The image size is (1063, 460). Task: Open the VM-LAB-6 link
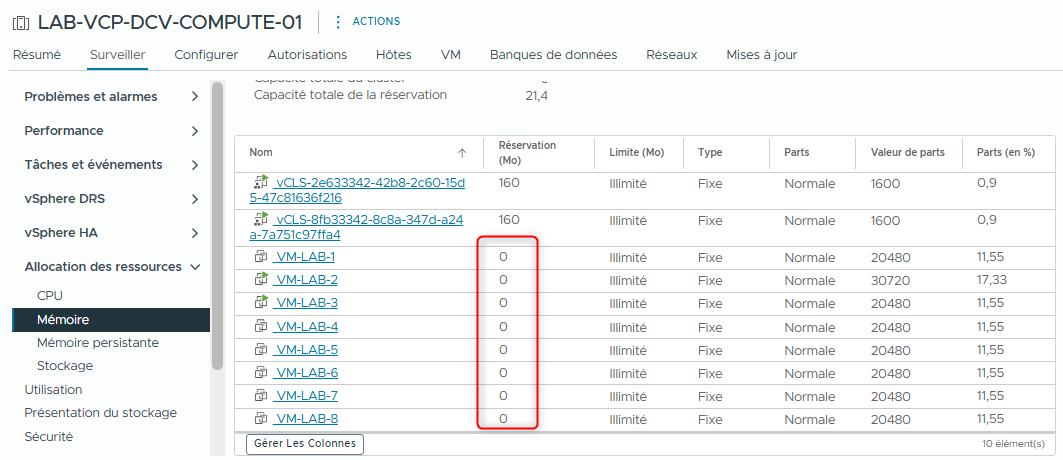tap(305, 373)
